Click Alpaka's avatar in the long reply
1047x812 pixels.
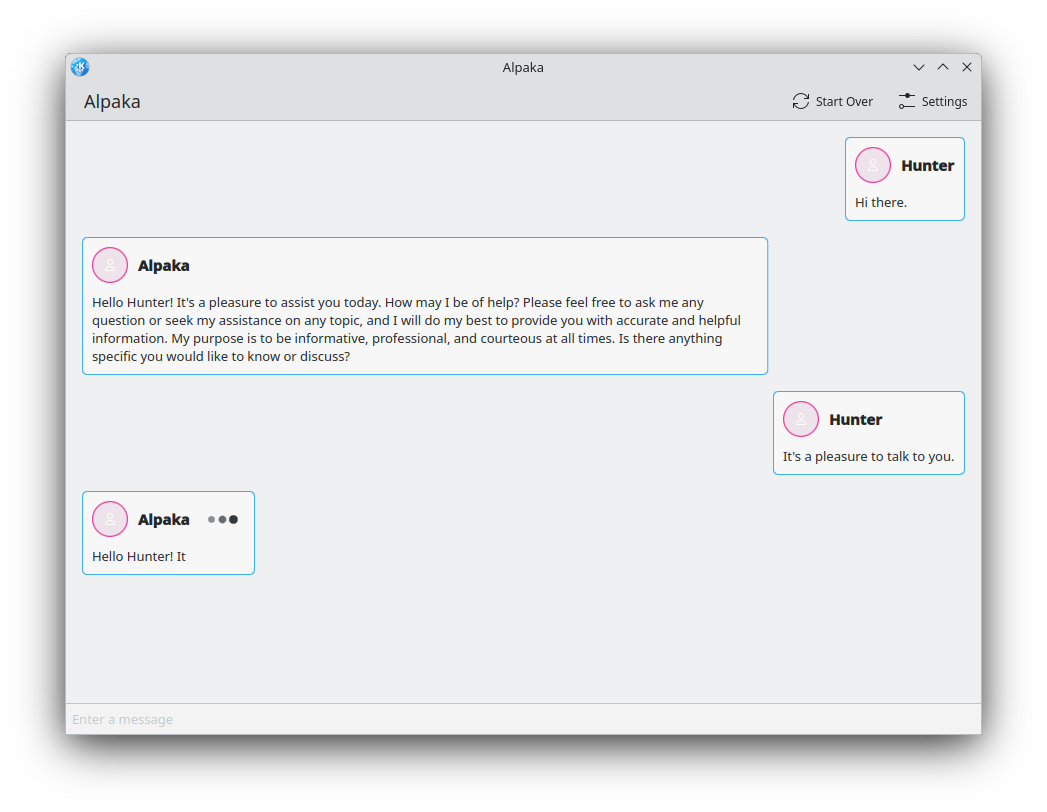click(x=110, y=265)
